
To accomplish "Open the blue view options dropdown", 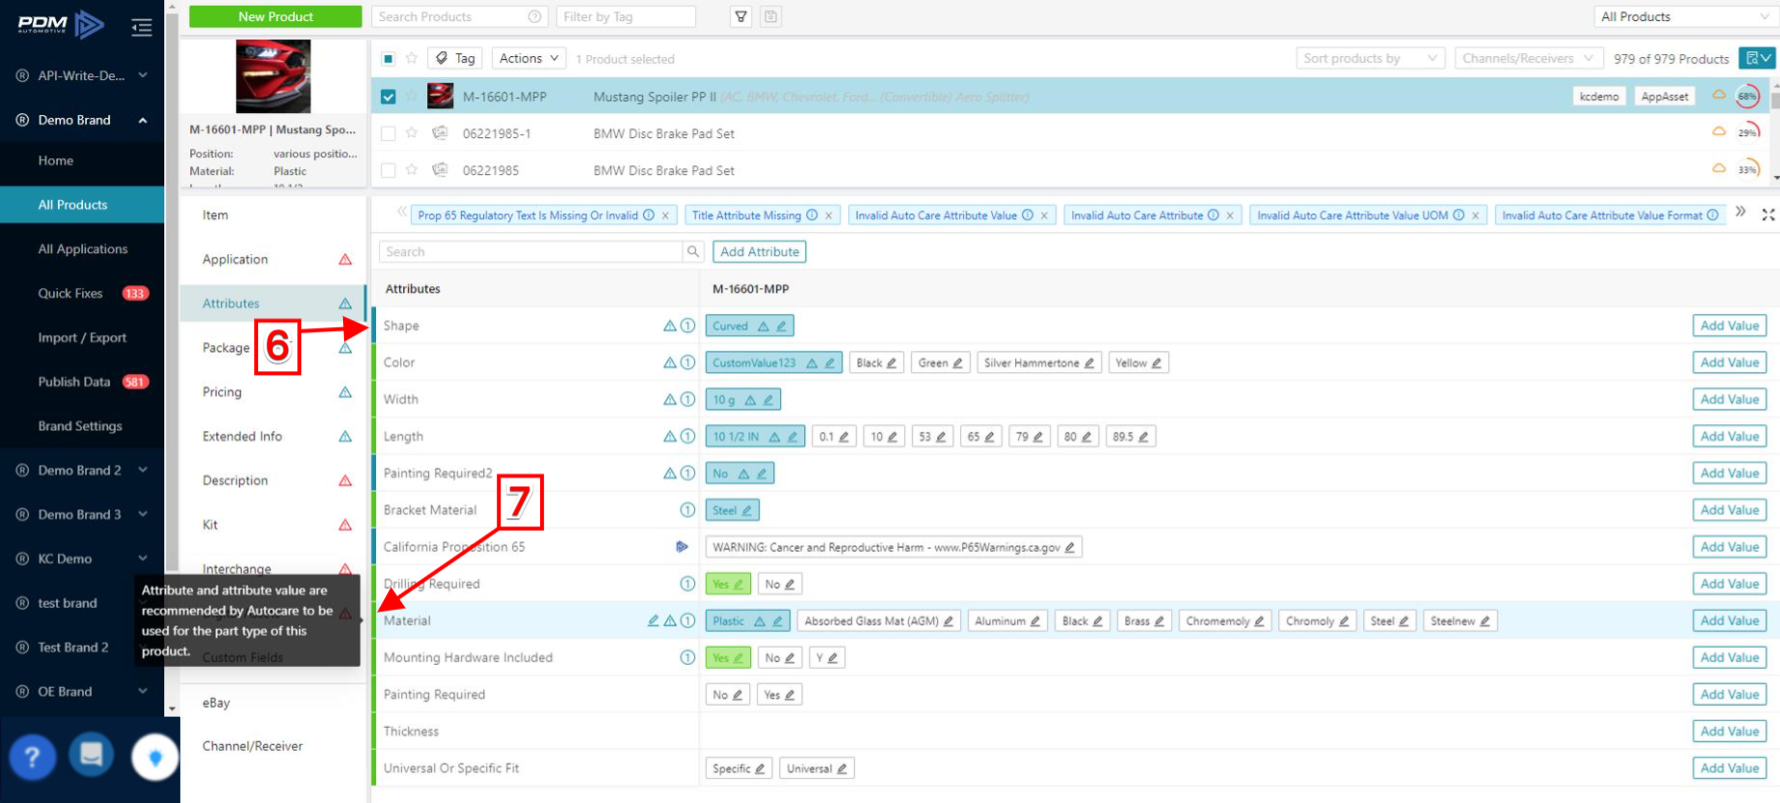I will pyautogui.click(x=1757, y=58).
